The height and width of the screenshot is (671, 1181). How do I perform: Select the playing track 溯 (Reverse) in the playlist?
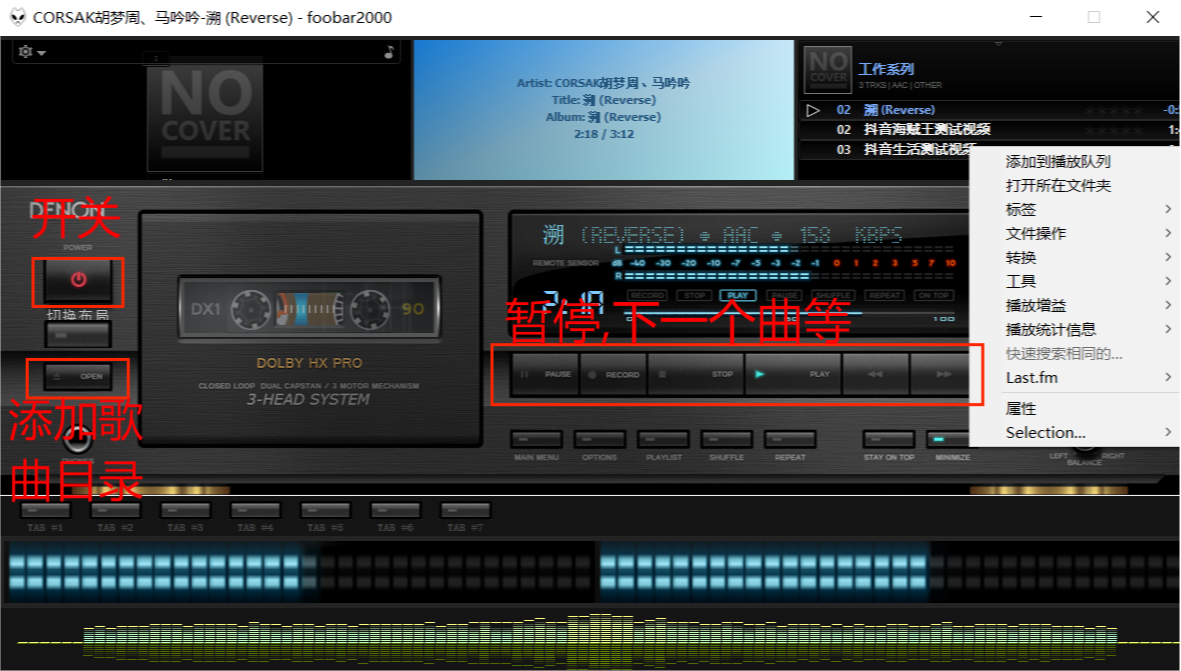point(899,110)
